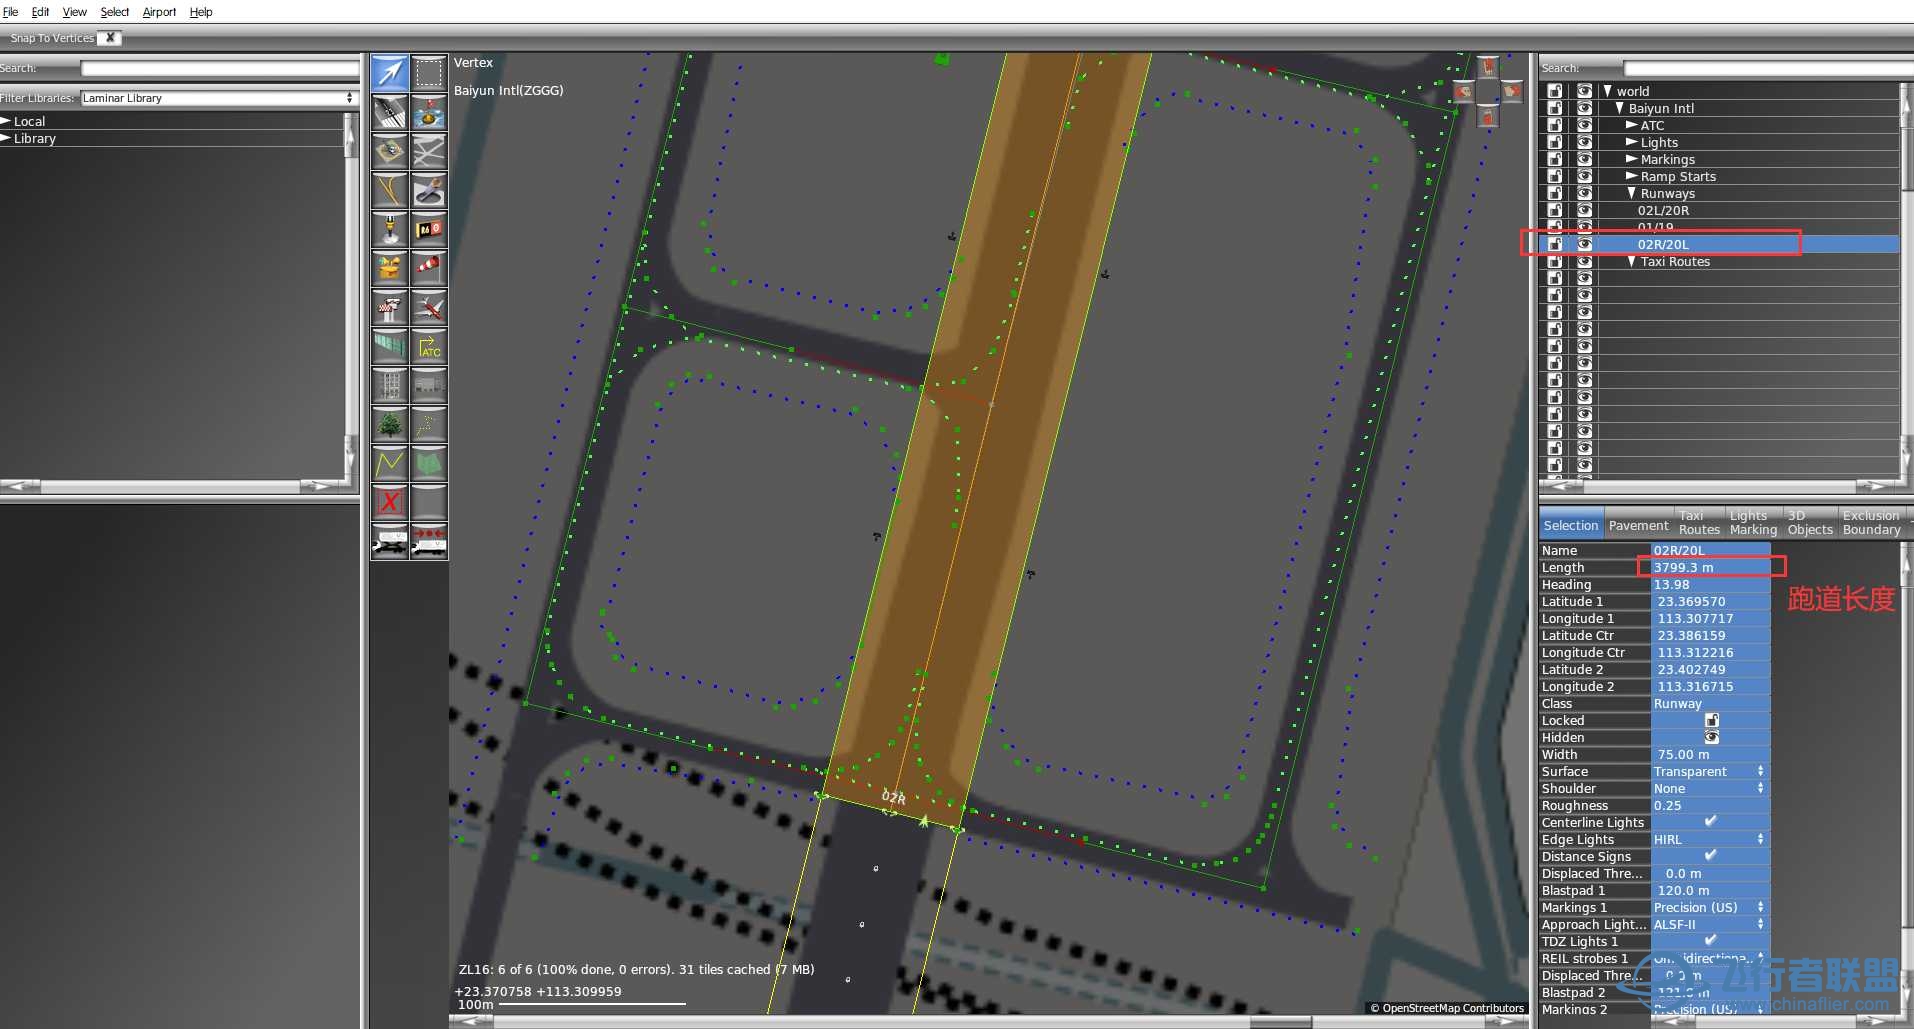Viewport: 1914px width, 1029px height.
Task: Choose the Helipad tool icon
Action: point(428,112)
